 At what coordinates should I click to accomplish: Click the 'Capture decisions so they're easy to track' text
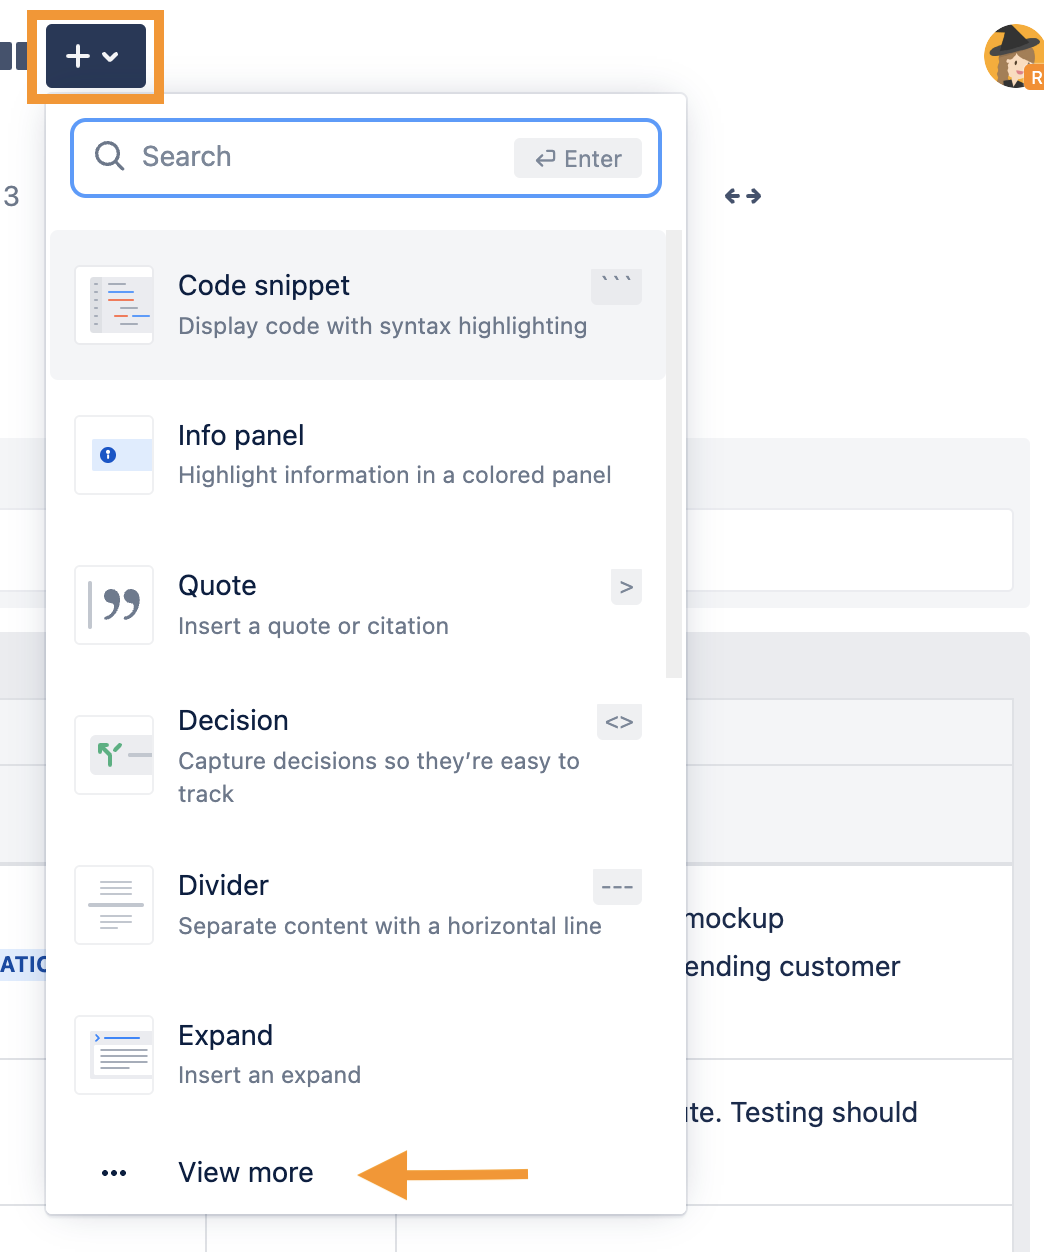[379, 777]
